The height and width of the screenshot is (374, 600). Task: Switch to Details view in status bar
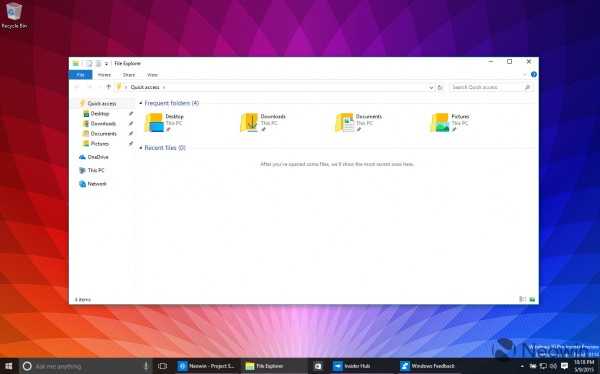pos(522,299)
